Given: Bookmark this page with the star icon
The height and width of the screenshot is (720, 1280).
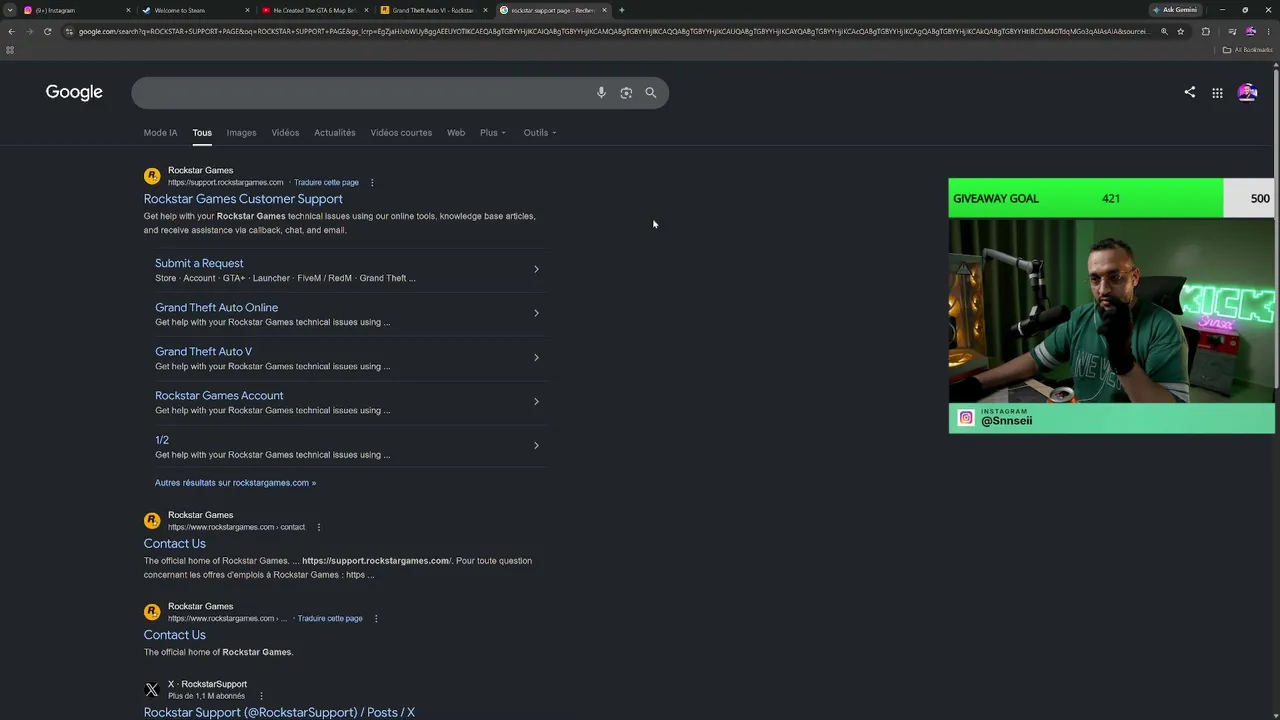Looking at the screenshot, I should [1181, 31].
